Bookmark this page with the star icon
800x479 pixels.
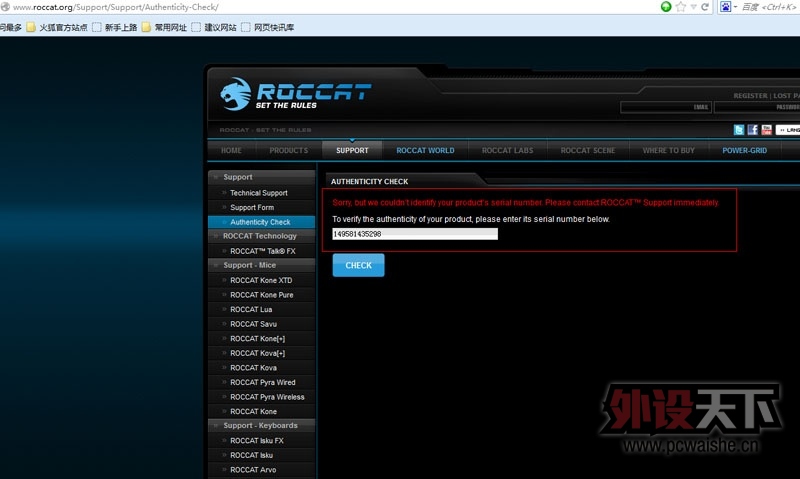point(681,7)
